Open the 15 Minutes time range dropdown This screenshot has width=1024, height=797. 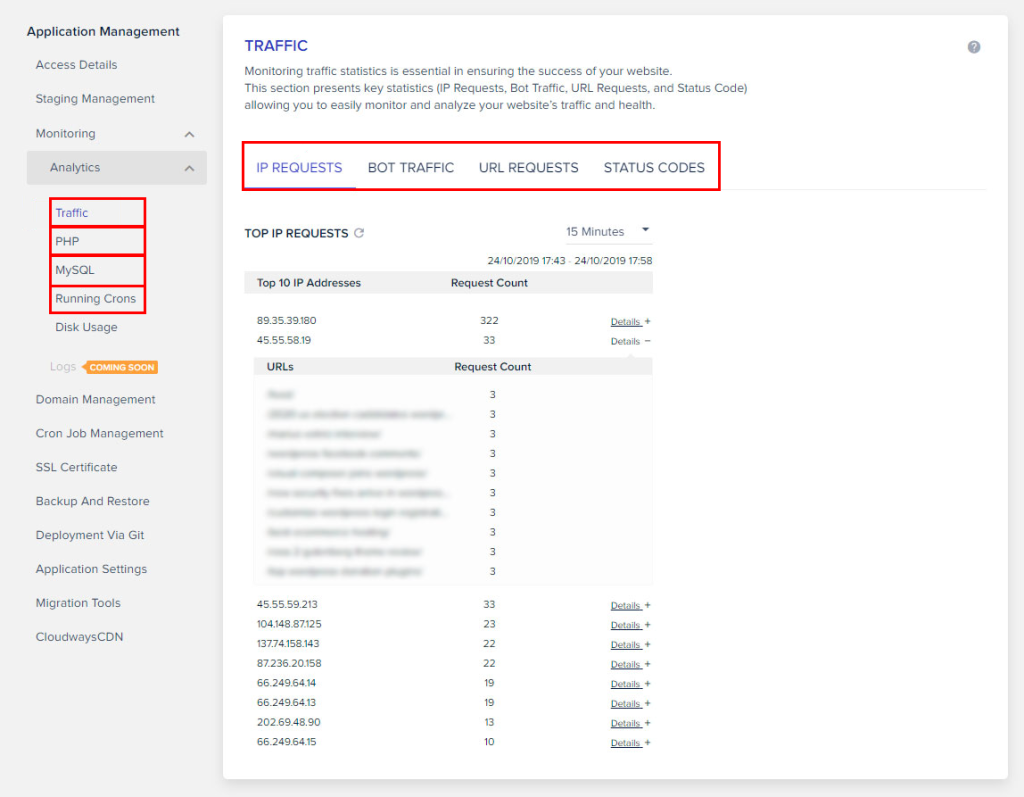tap(608, 231)
